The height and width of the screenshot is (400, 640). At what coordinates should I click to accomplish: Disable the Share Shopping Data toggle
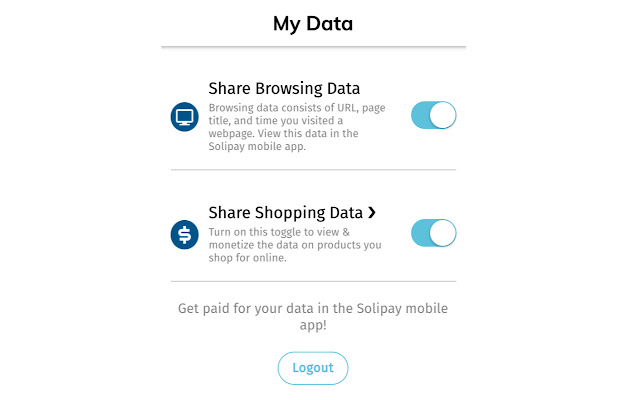[433, 233]
